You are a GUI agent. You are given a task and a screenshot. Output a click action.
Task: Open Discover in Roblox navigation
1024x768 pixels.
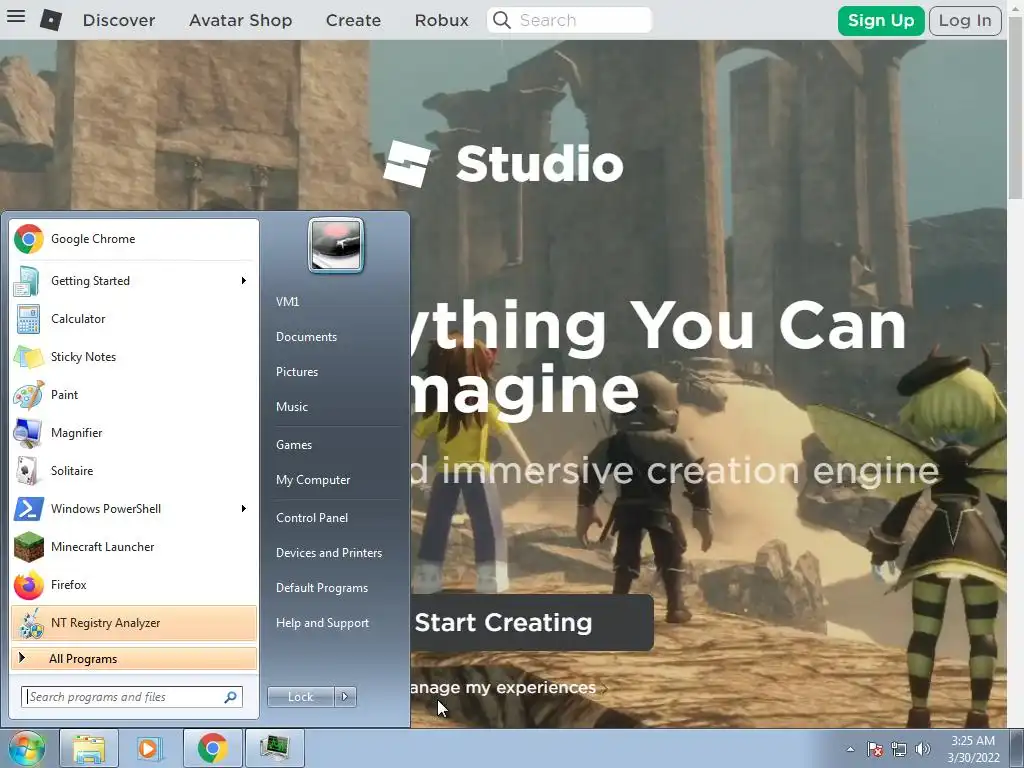pos(119,20)
